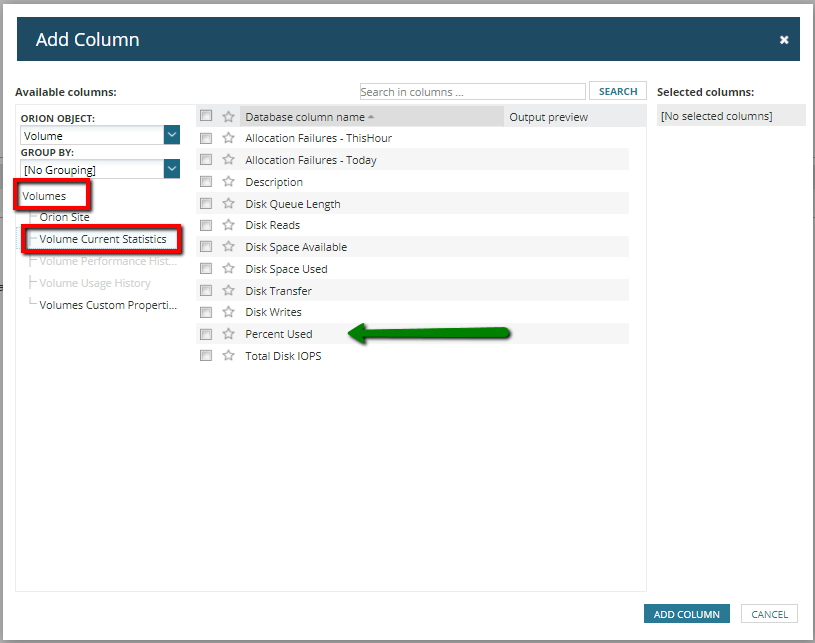Click the Search in columns field
815x643 pixels.
point(472,91)
